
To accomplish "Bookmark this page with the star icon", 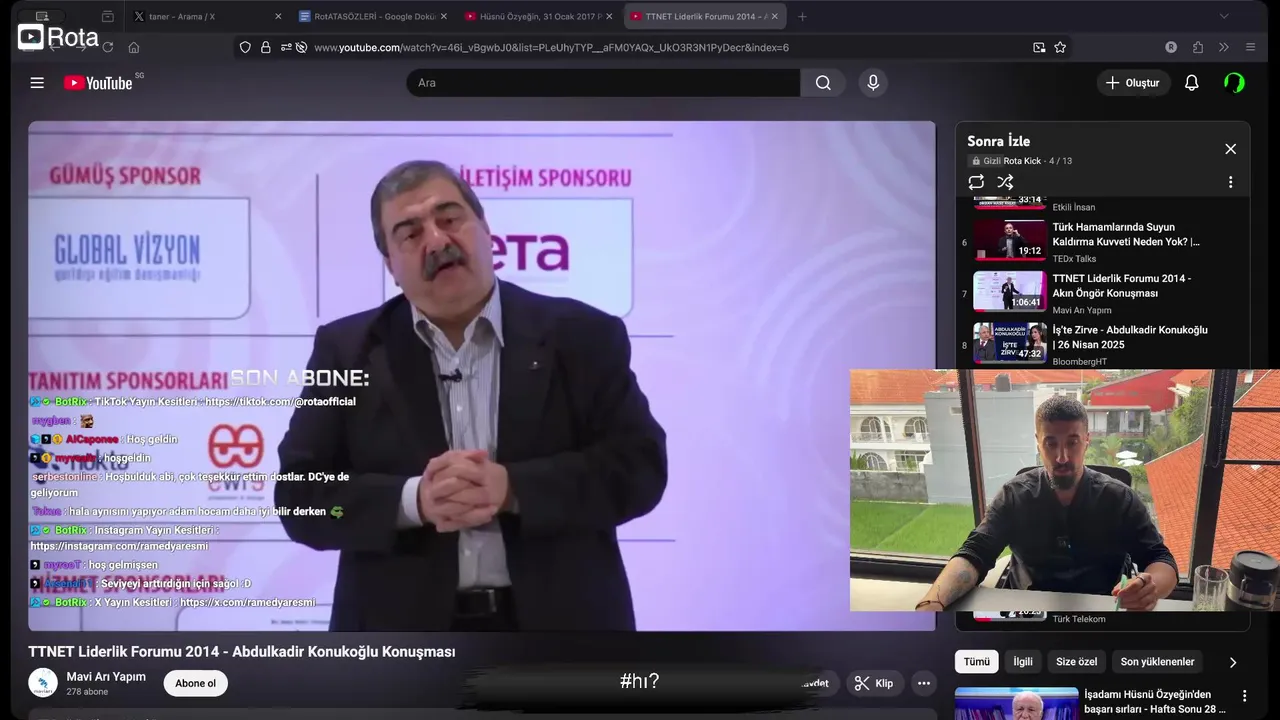I will click(1060, 47).
